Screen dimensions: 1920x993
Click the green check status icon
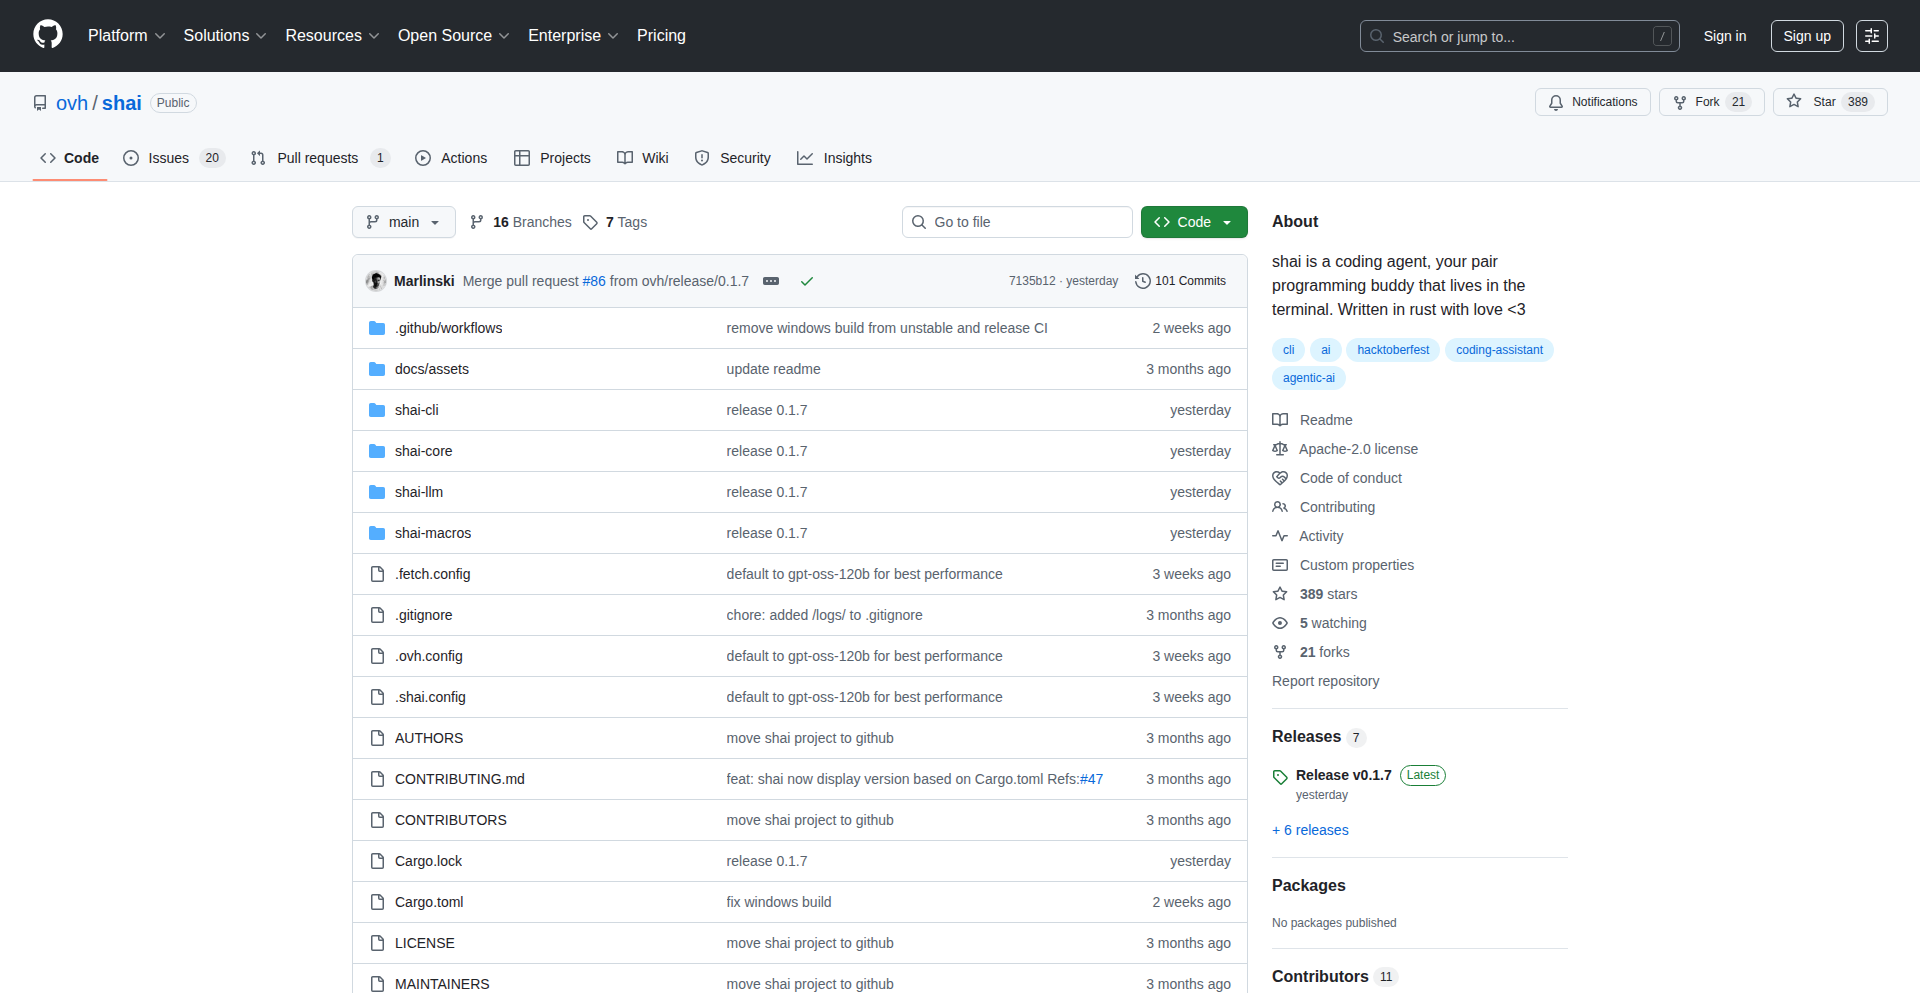pos(807,281)
